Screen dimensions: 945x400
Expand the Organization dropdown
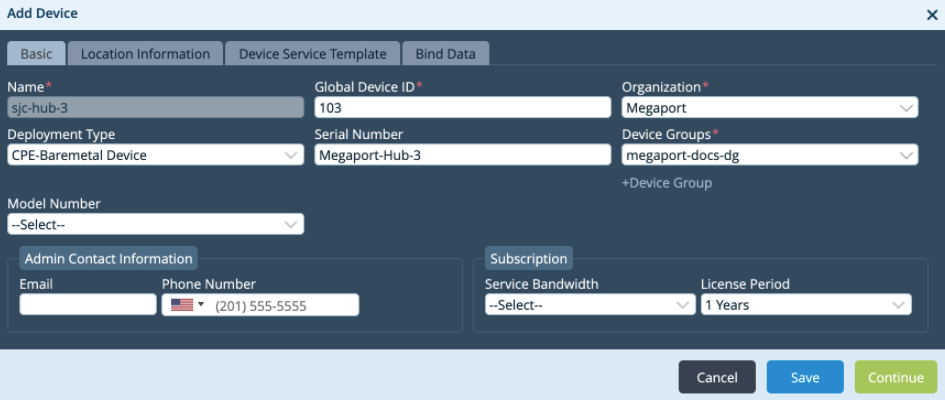pyautogui.click(x=769, y=108)
